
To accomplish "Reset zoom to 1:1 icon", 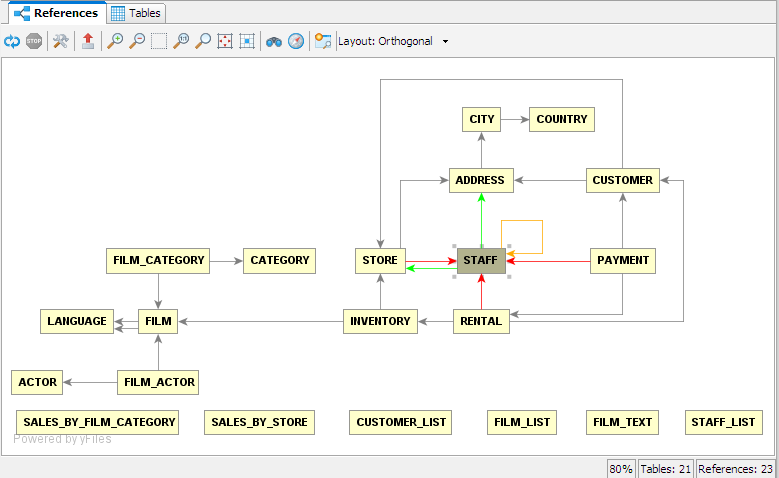I will tap(181, 42).
